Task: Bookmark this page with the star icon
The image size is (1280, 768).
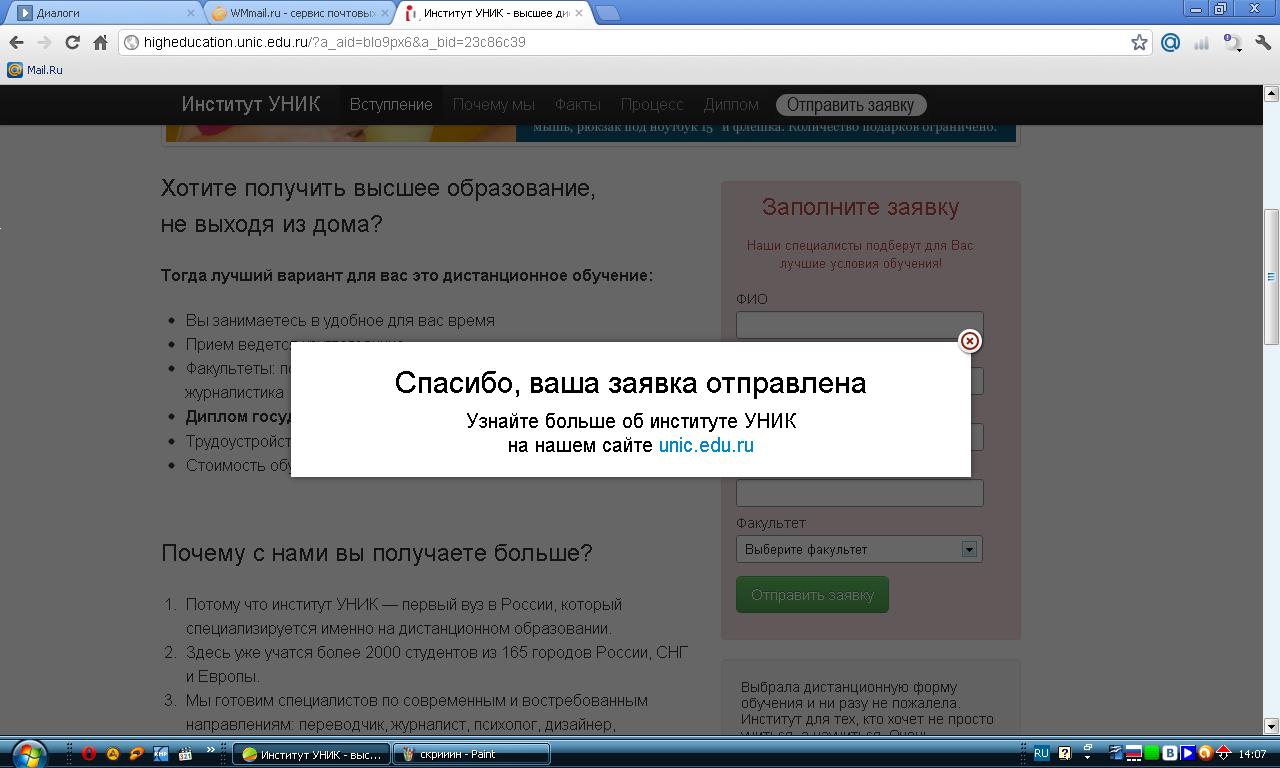Action: [x=1139, y=42]
